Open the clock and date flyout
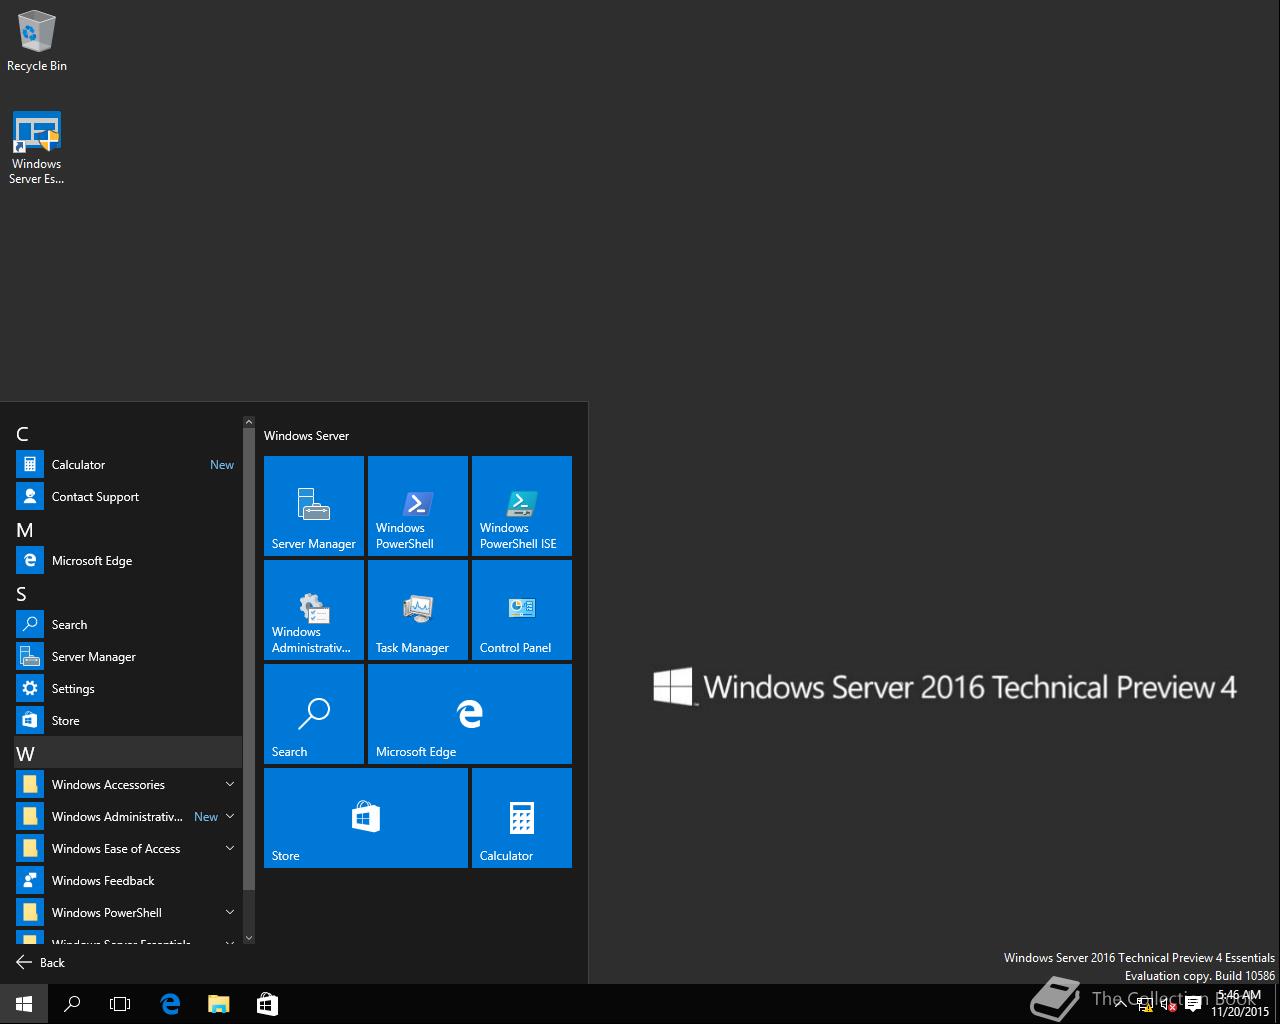 [x=1240, y=1004]
